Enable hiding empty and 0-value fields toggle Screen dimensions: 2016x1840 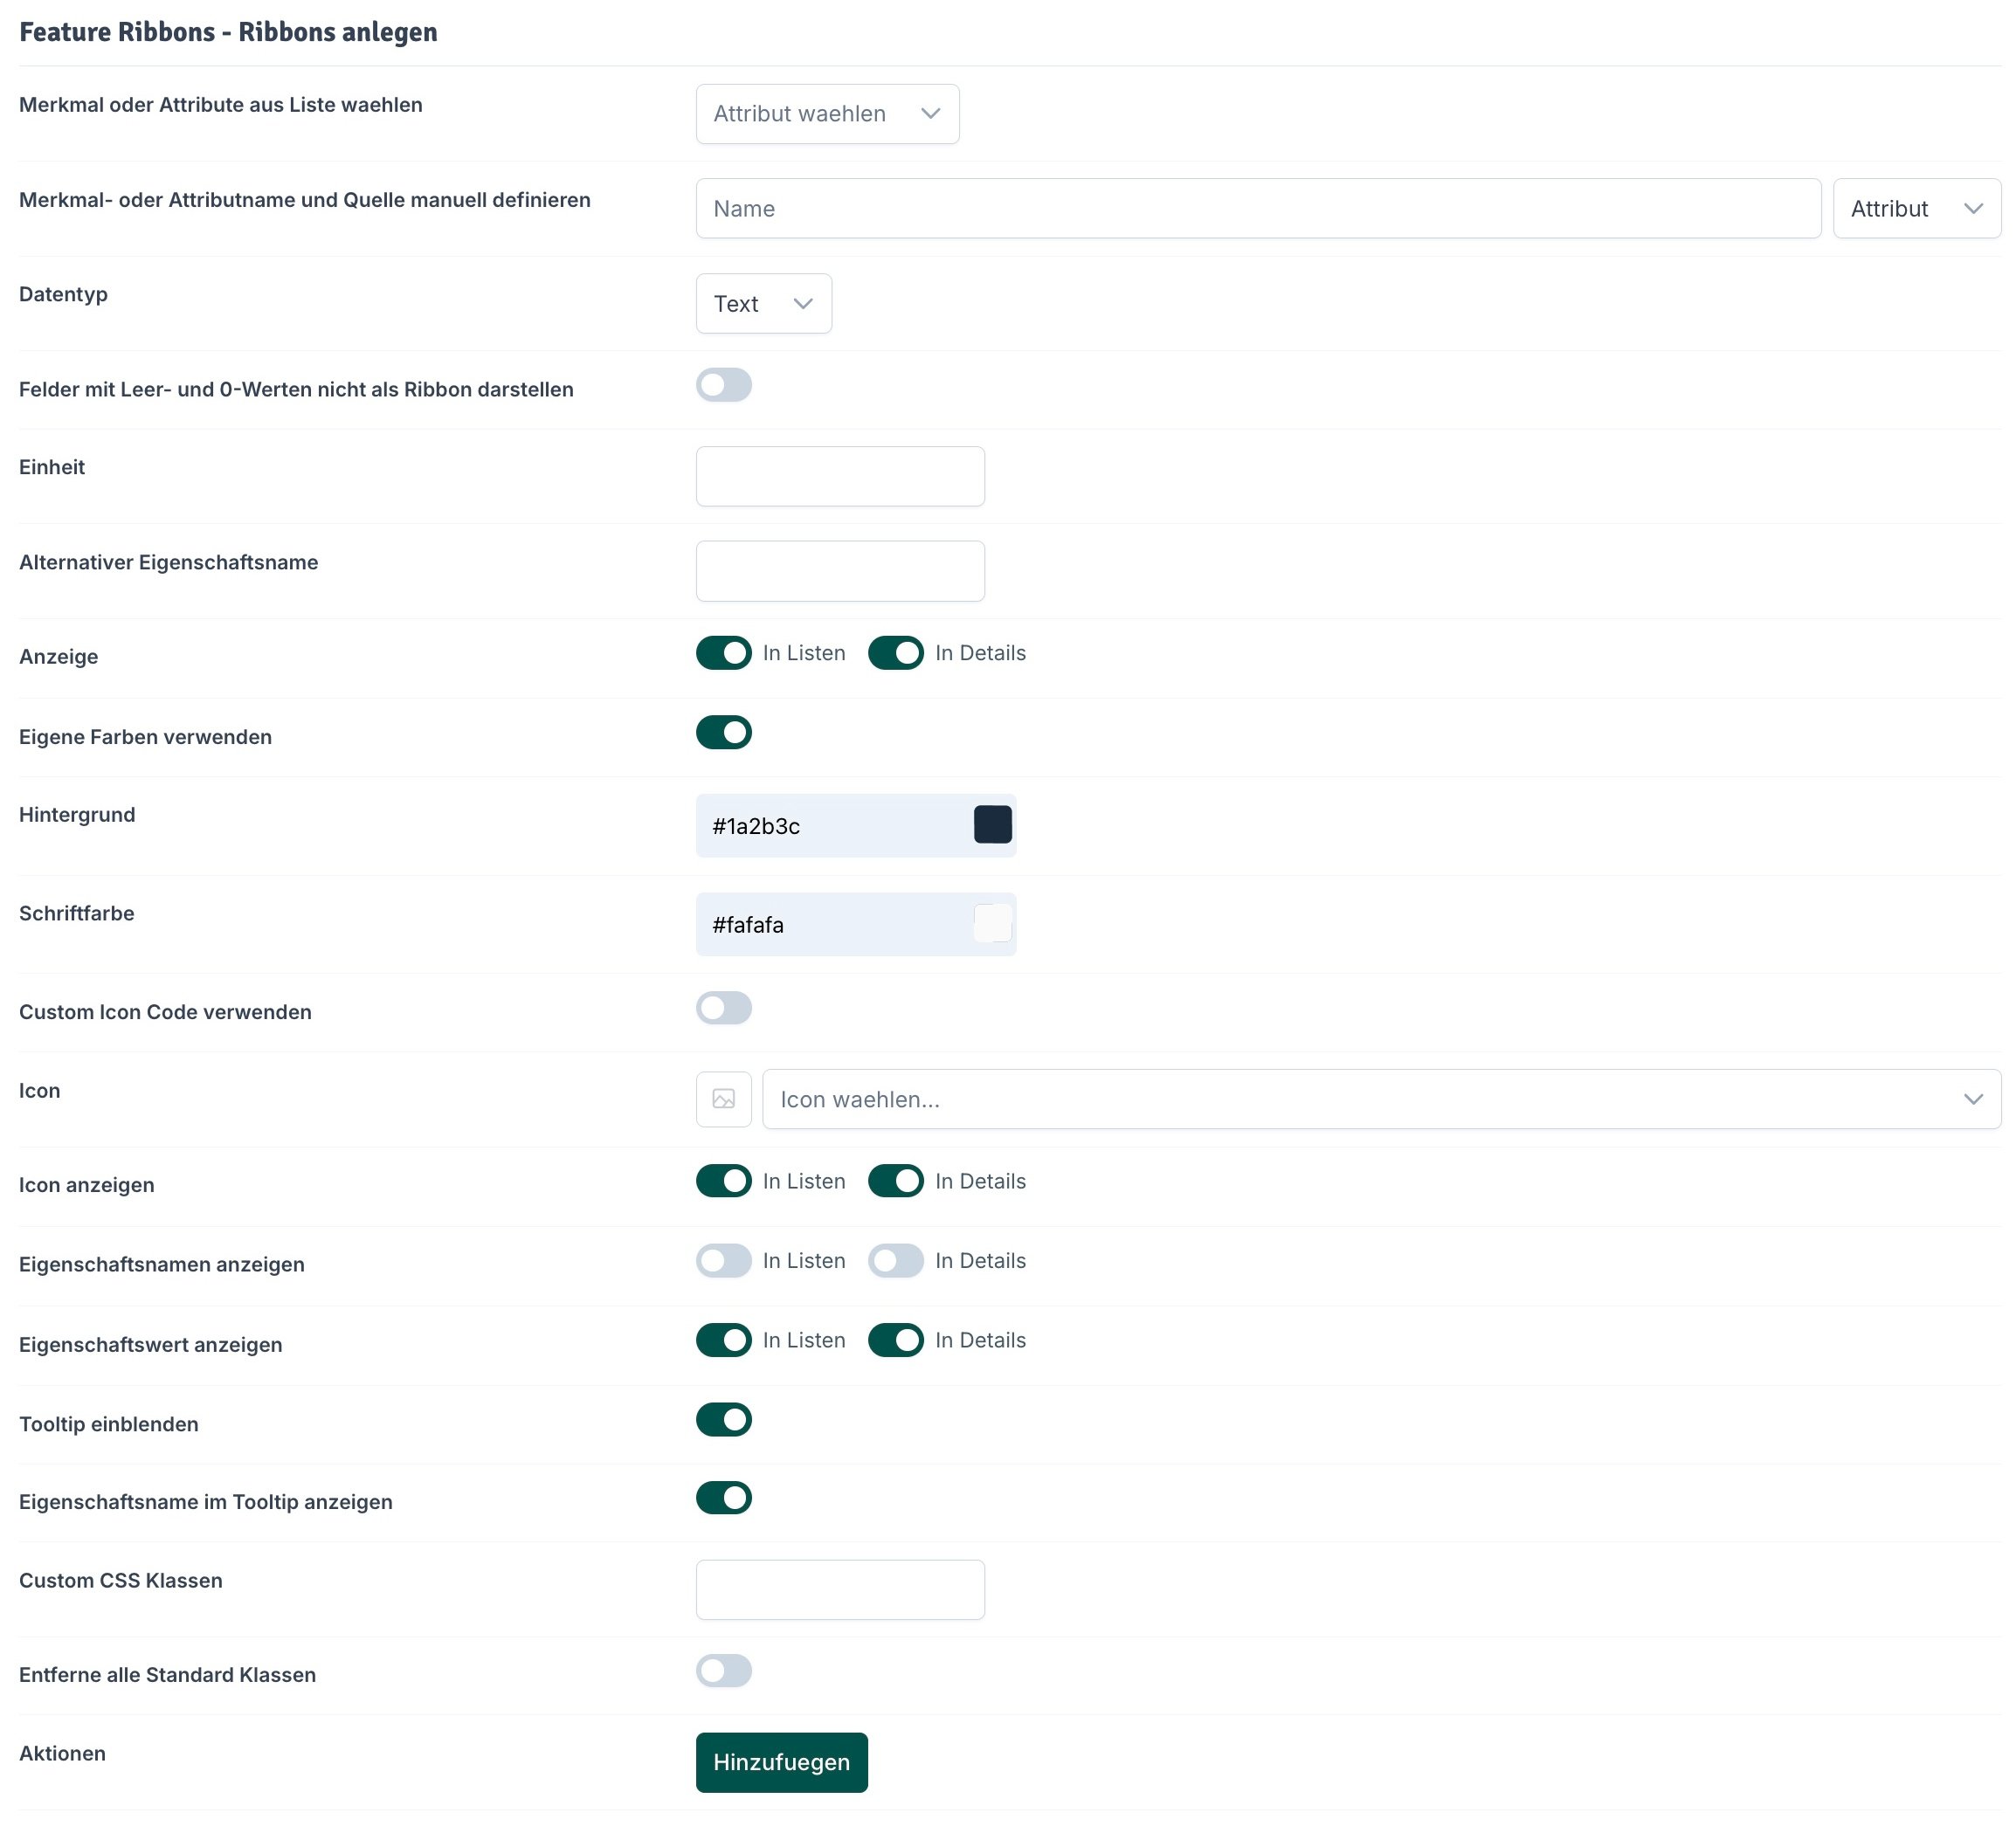pyautogui.click(x=724, y=385)
